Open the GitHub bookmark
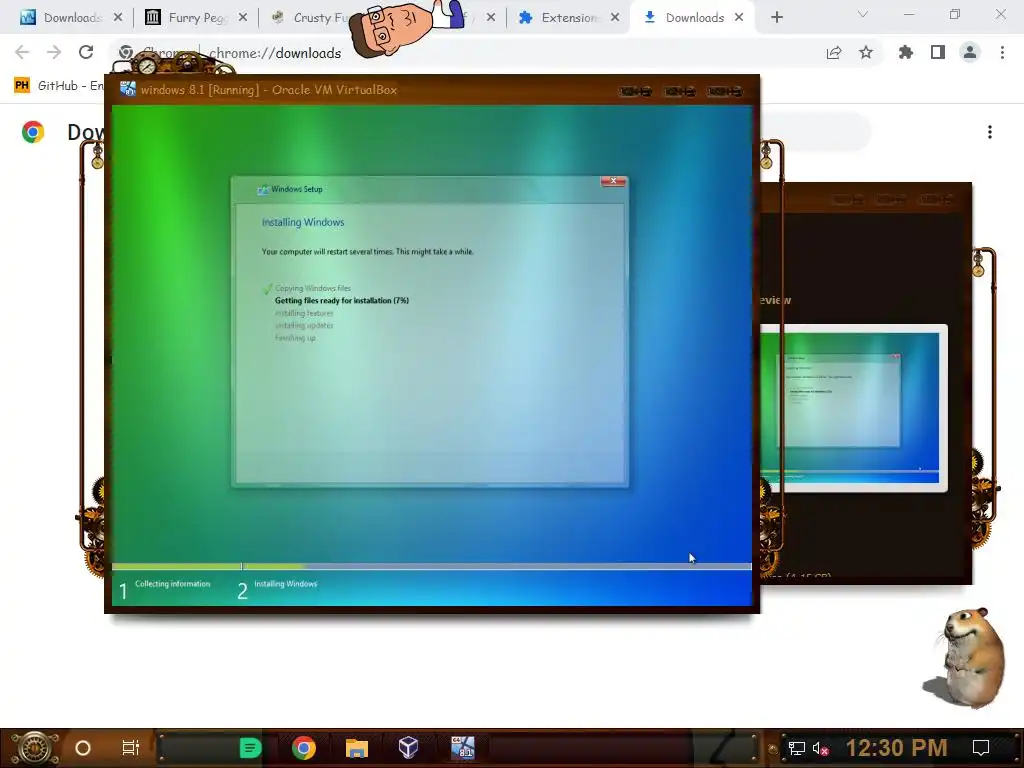The image size is (1024, 768). click(x=59, y=86)
